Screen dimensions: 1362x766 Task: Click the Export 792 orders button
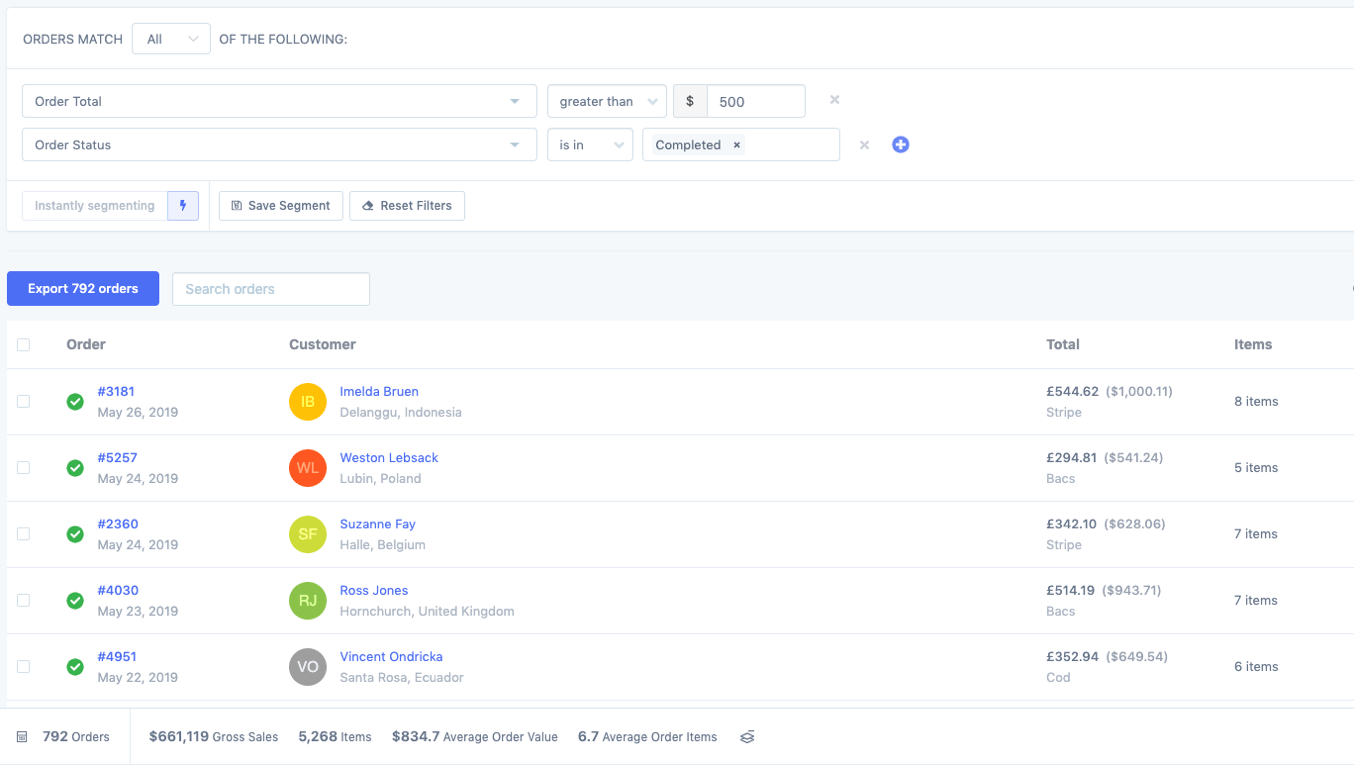pyautogui.click(x=83, y=288)
